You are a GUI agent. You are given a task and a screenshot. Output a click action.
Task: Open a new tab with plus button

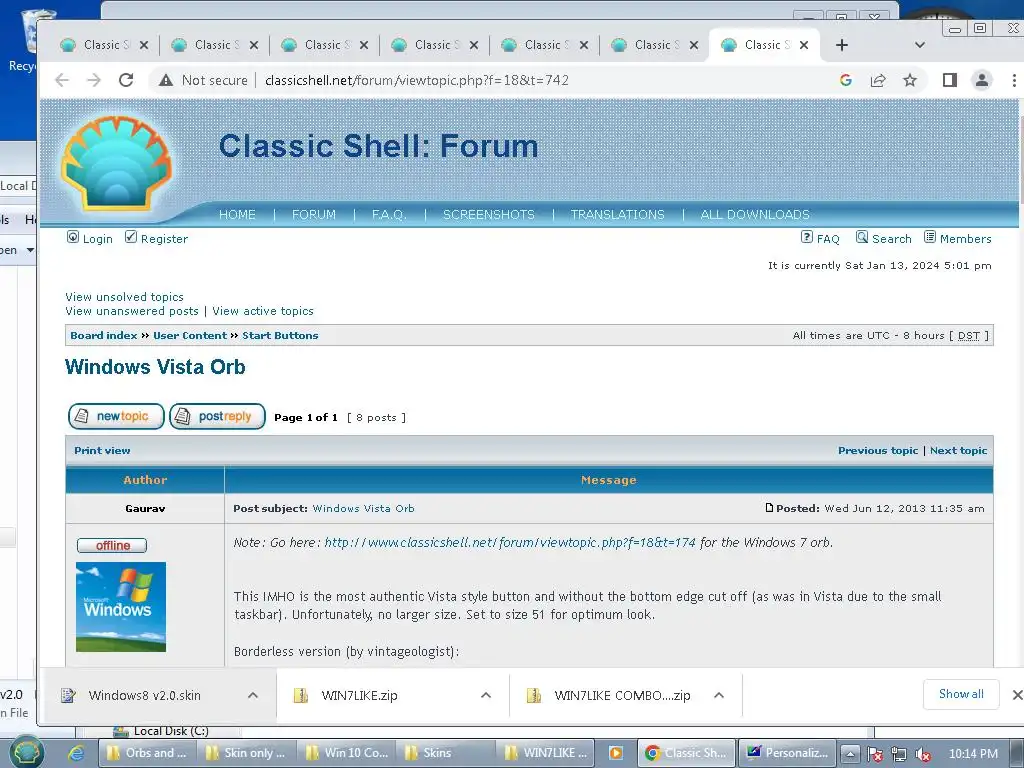click(x=842, y=45)
